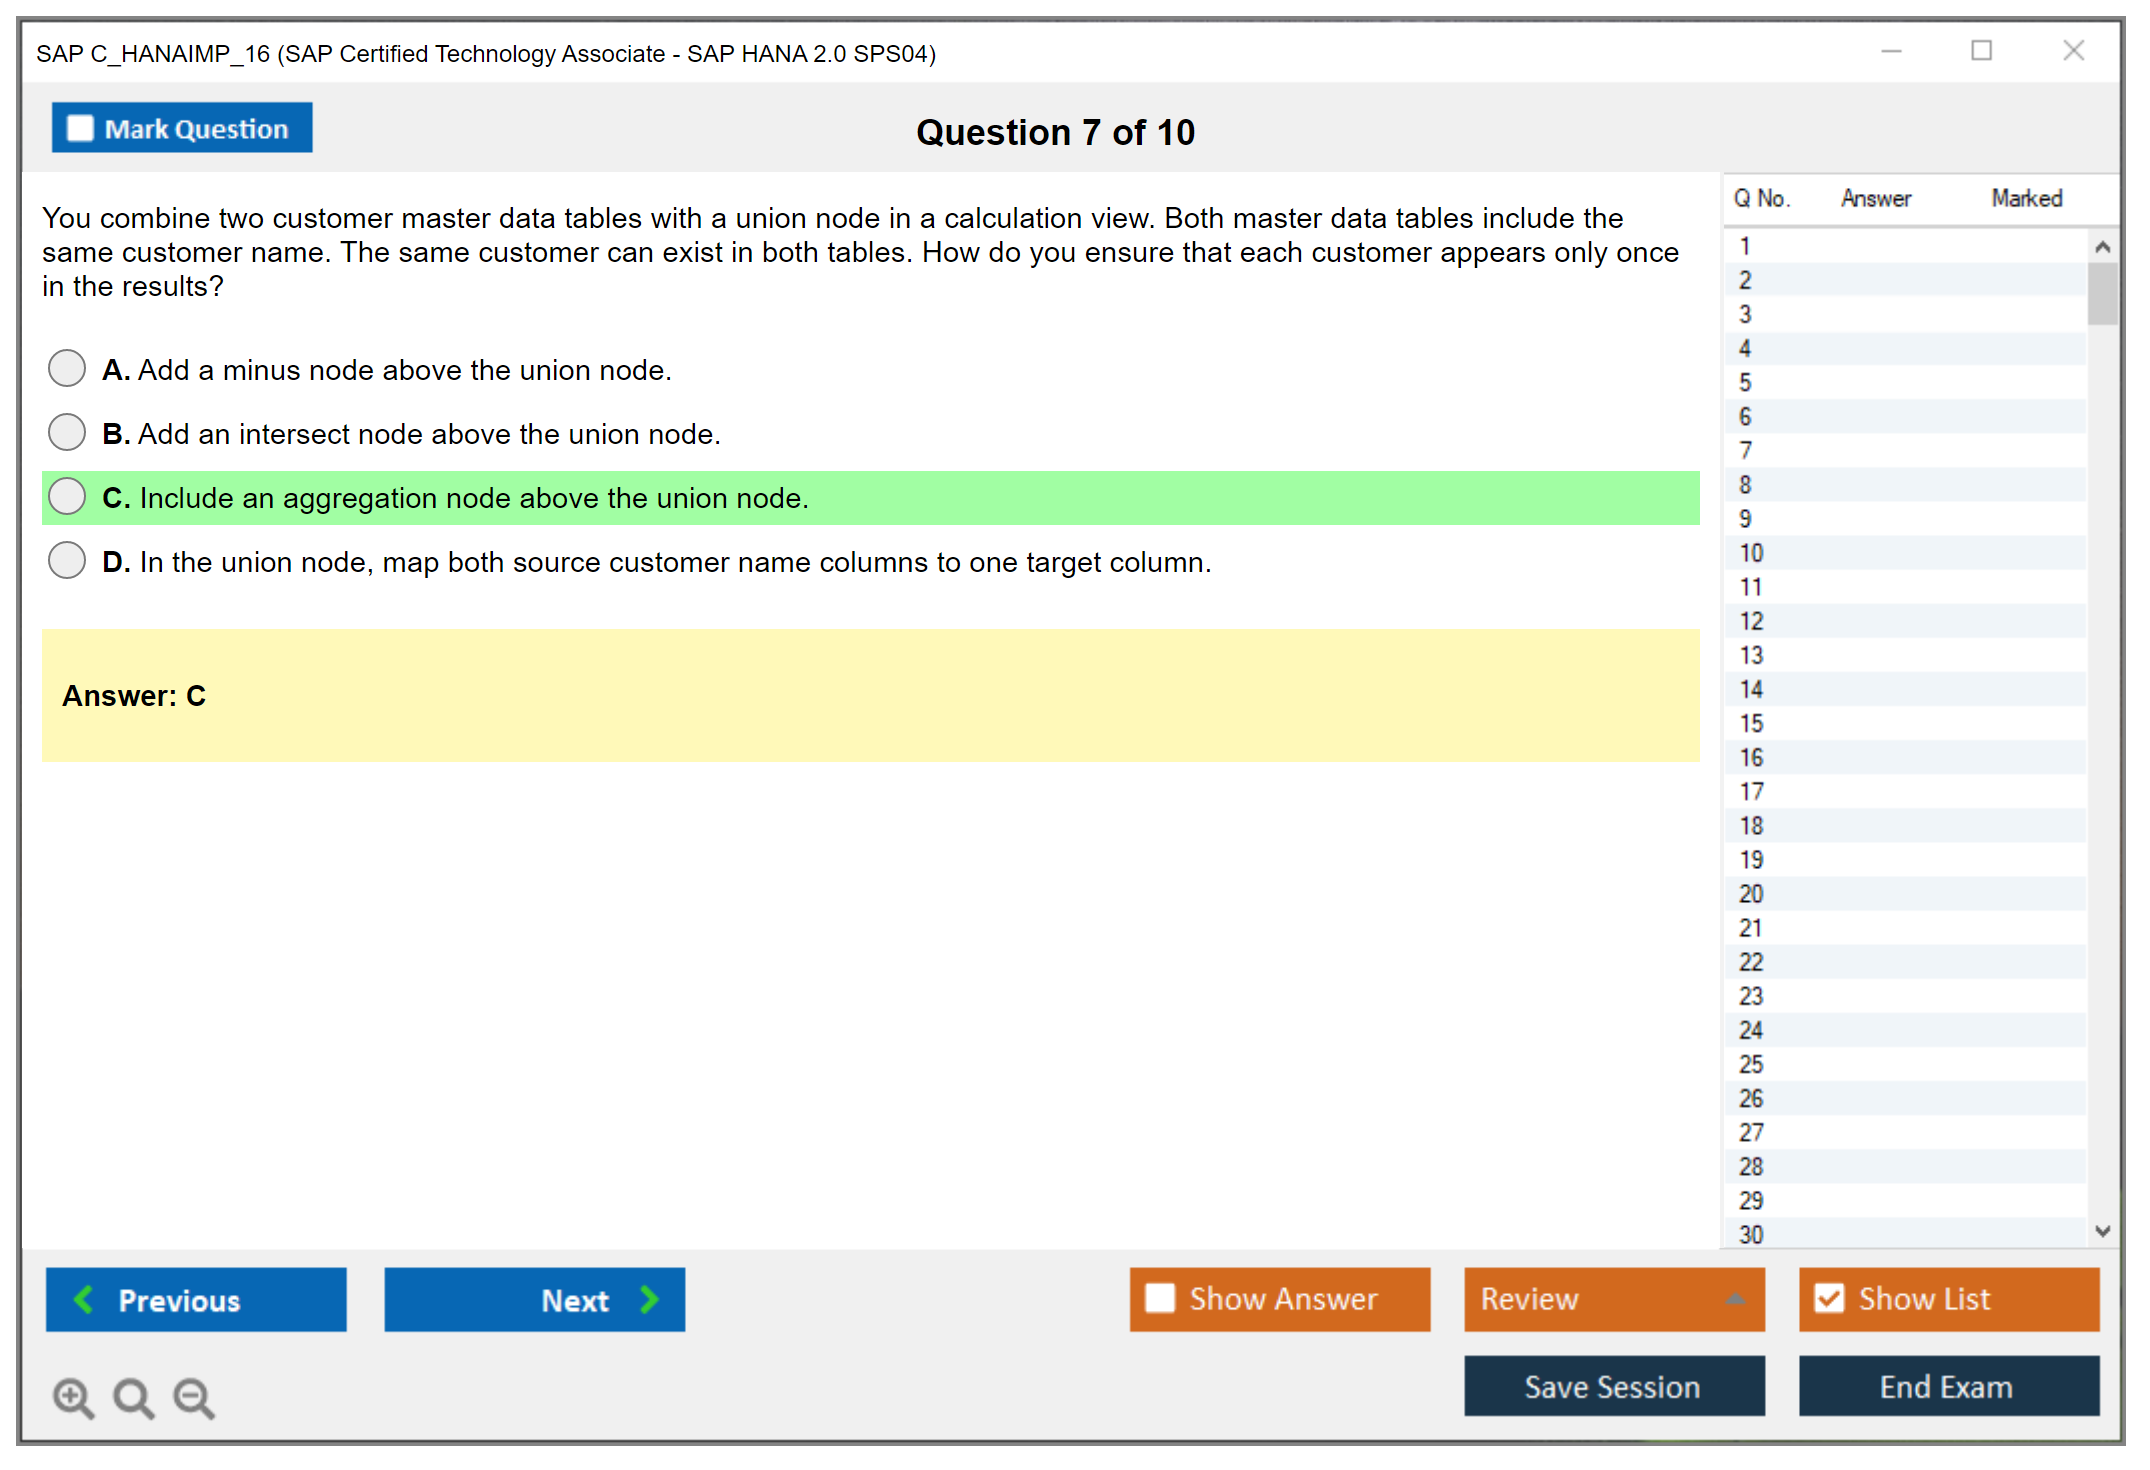Maximize the exam window

tap(1981, 50)
